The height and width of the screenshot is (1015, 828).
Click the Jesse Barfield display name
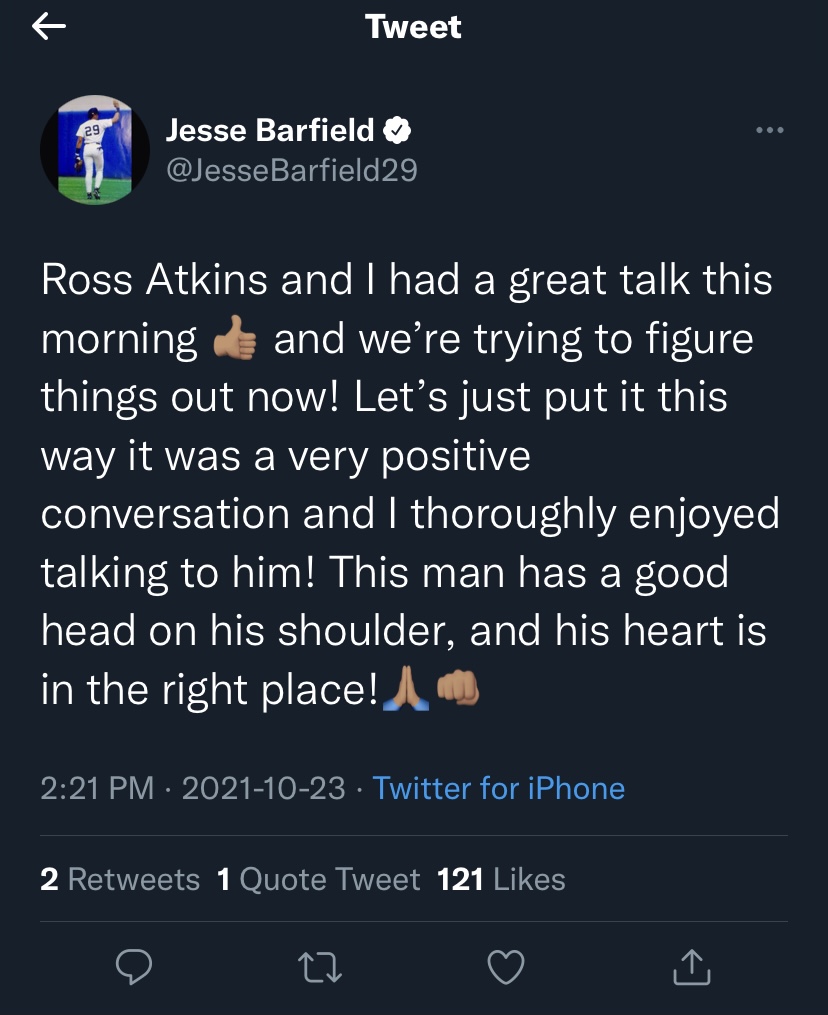pyautogui.click(x=270, y=130)
